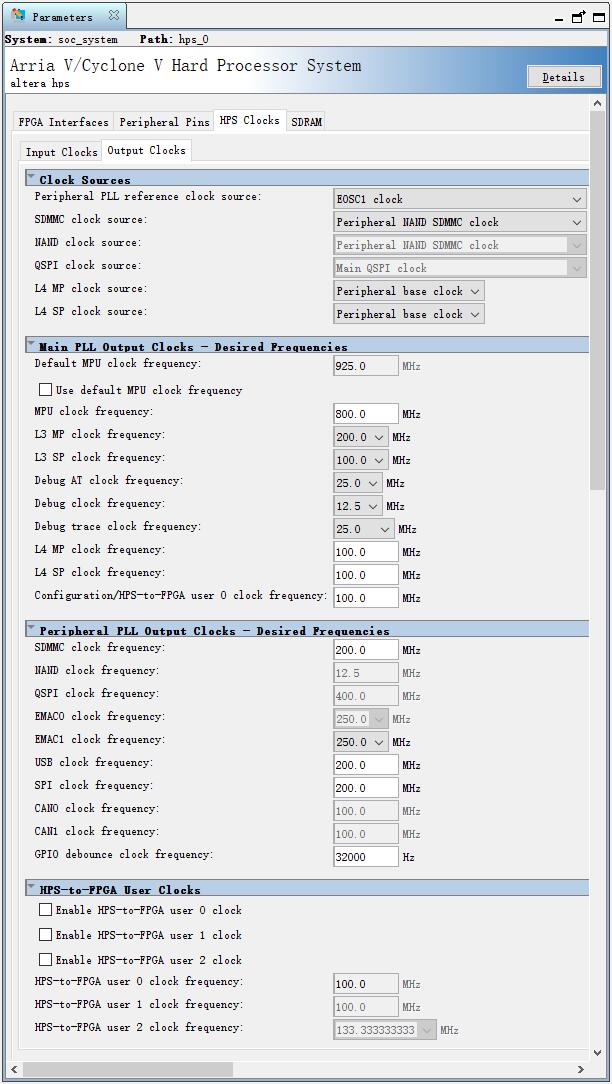The width and height of the screenshot is (612, 1084).
Task: Detach the Parameters panel into its own window
Action: click(x=579, y=17)
